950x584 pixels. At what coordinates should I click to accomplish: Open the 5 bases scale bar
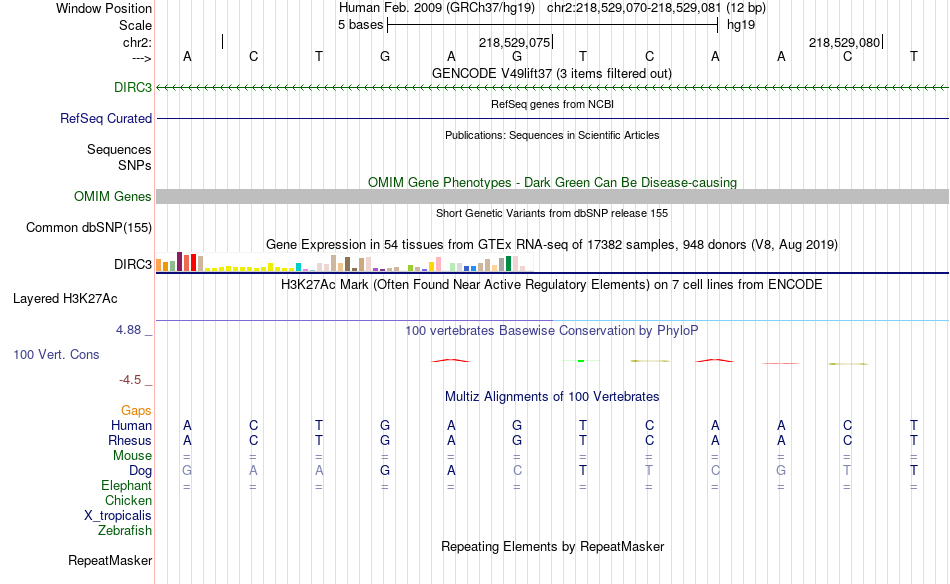click(x=553, y=25)
